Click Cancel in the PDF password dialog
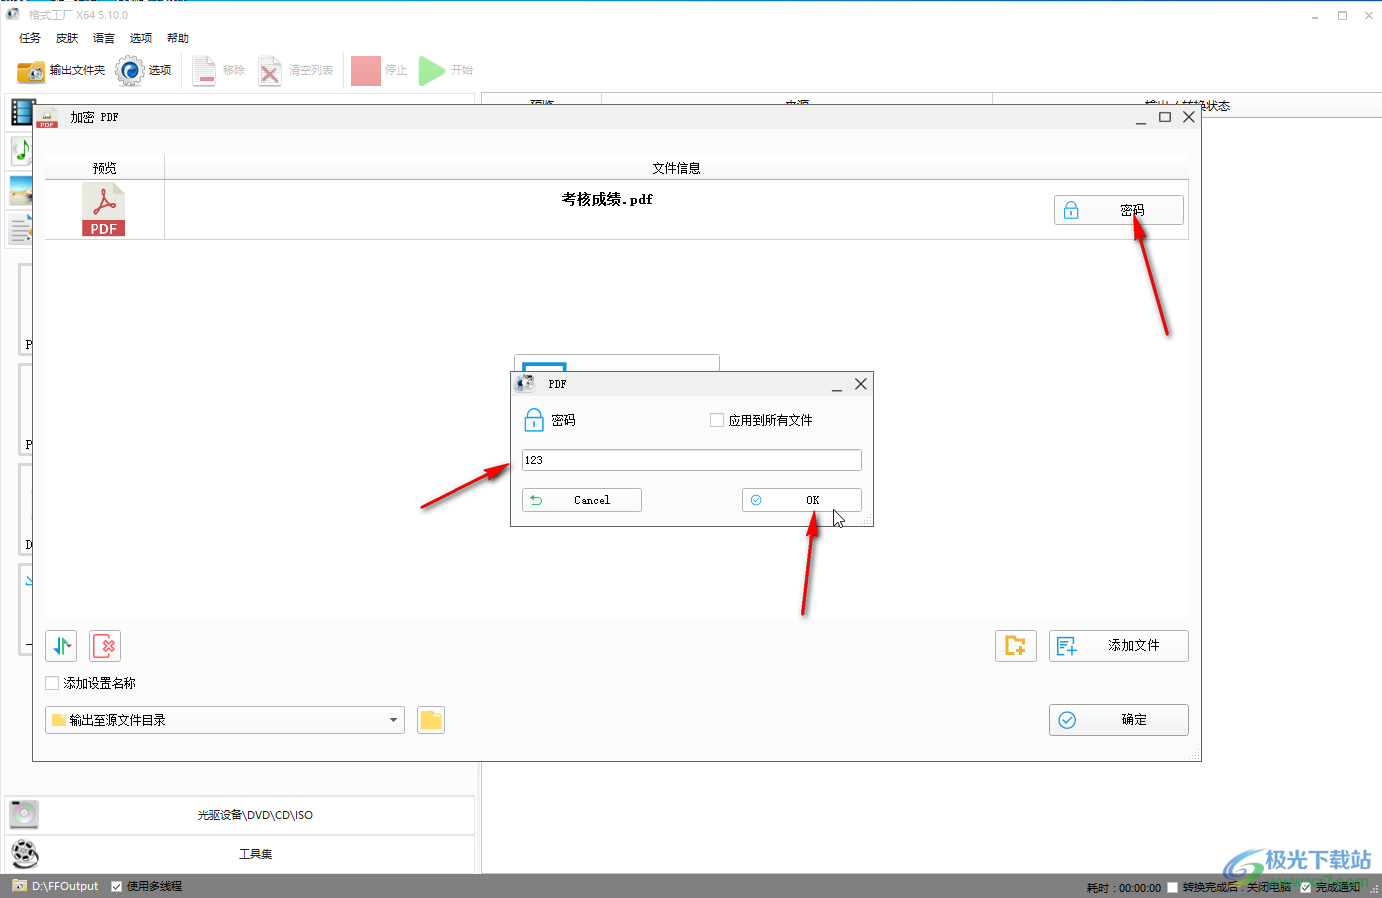This screenshot has width=1382, height=898. (582, 500)
